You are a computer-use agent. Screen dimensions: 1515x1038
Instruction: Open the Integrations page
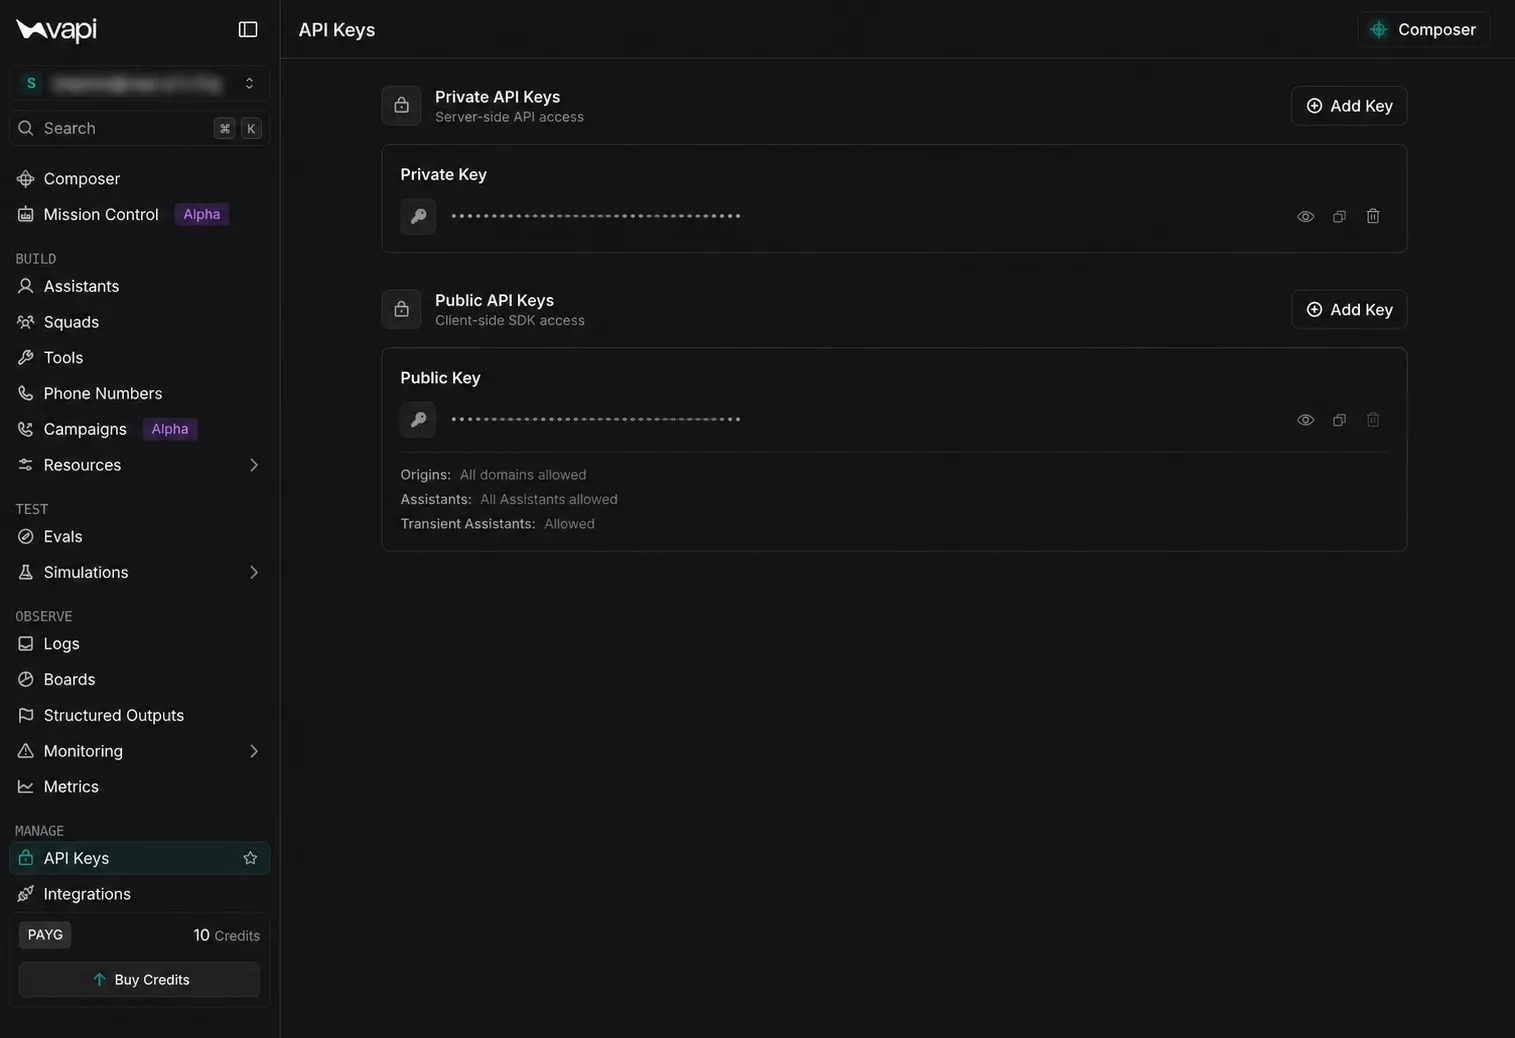140,894
